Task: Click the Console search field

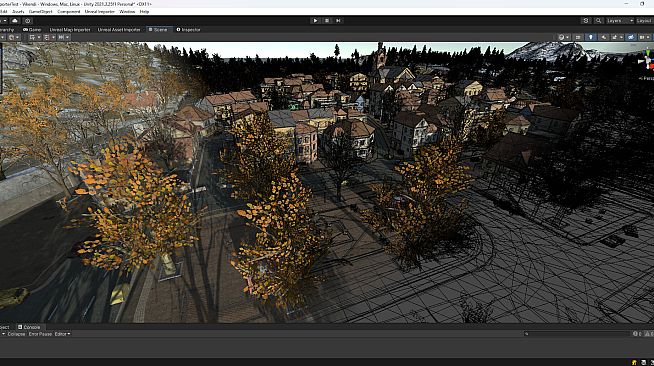Action: coord(576,334)
